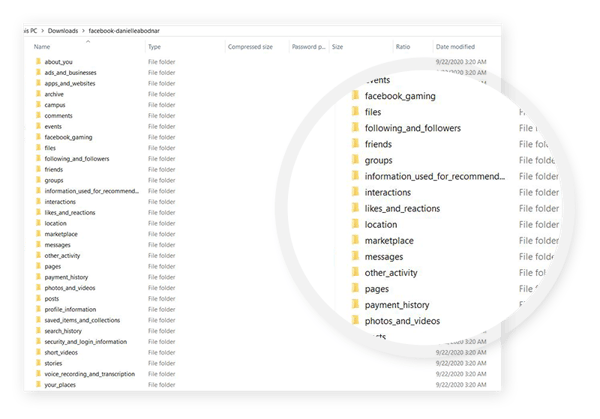600x419 pixels.
Task: Click payment_history folder icon in magnified view
Action: [x=355, y=304]
